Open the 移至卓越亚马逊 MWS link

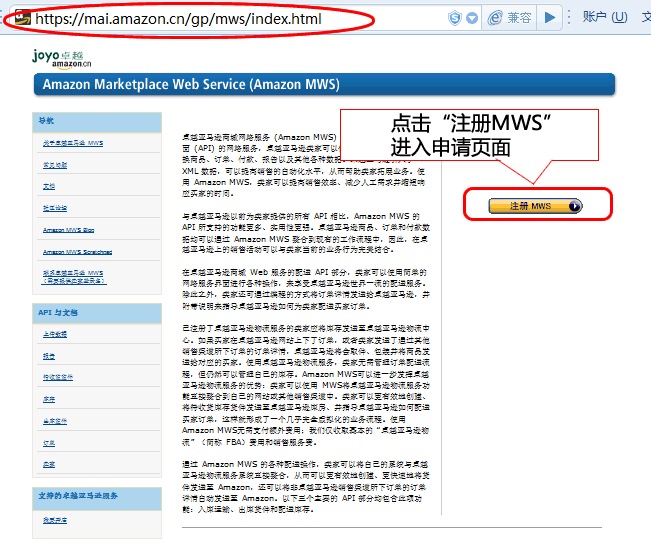[x=74, y=277]
